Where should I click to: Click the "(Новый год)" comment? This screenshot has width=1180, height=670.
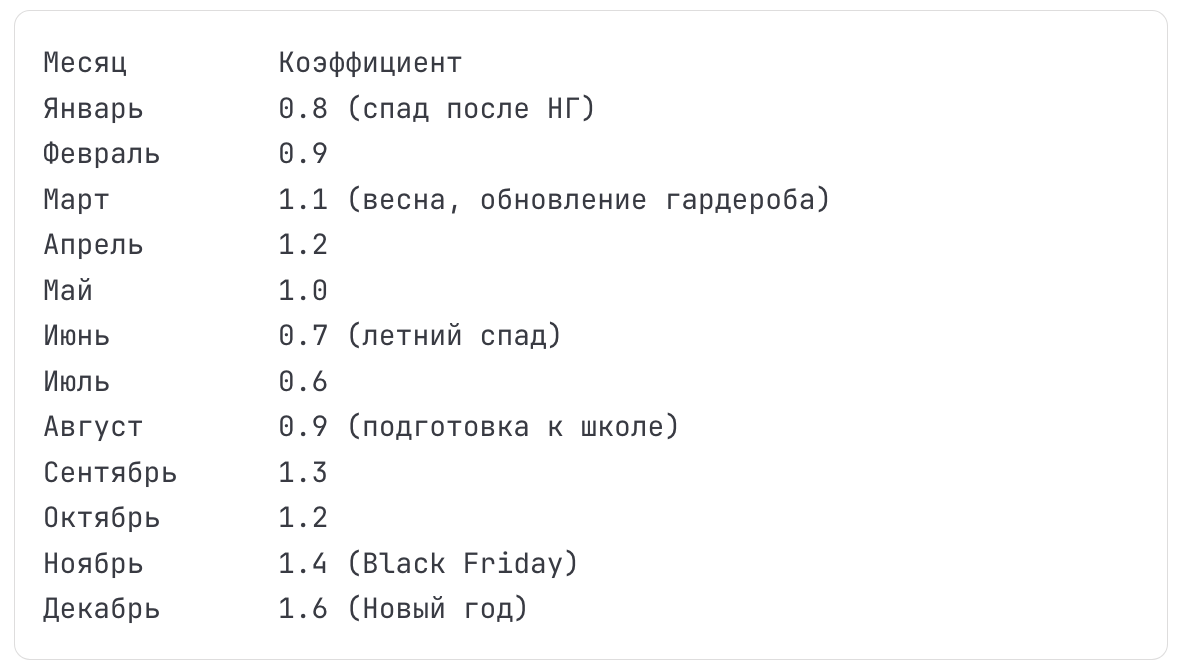pos(437,609)
